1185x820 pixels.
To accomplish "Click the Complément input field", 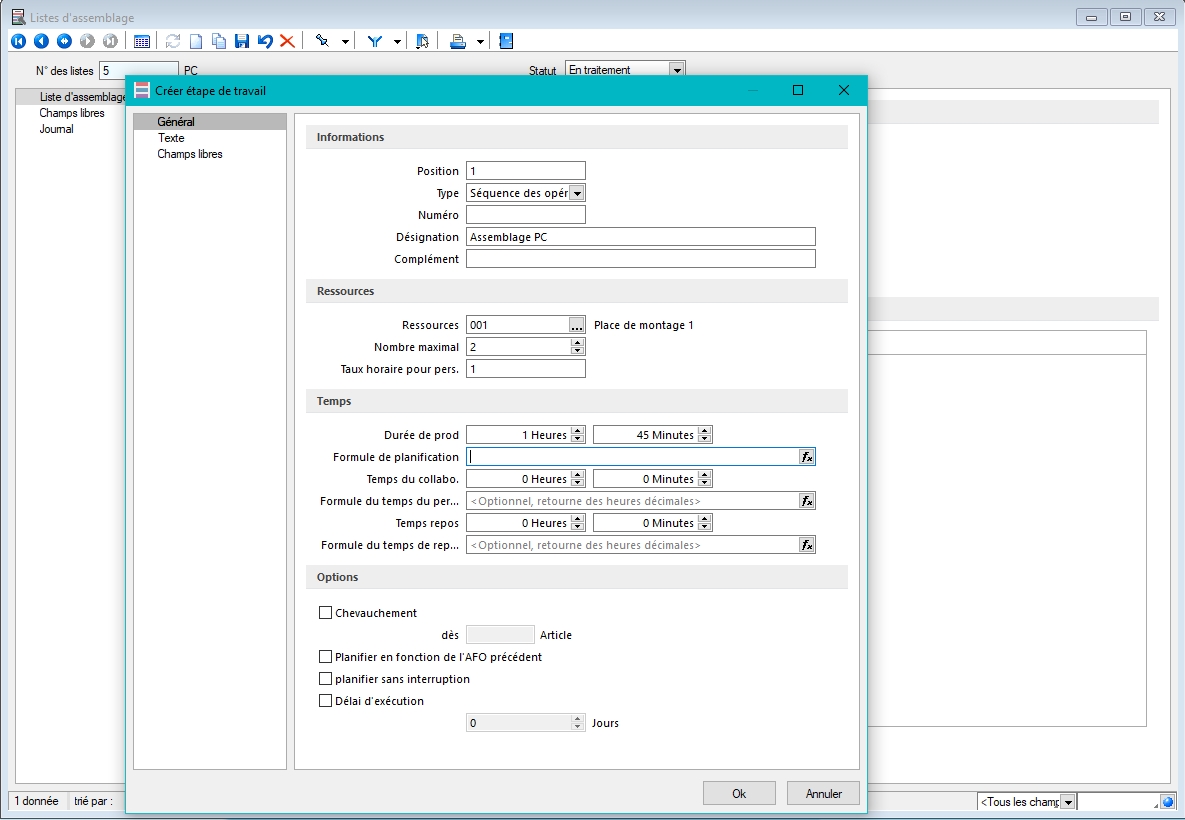I will pyautogui.click(x=641, y=258).
